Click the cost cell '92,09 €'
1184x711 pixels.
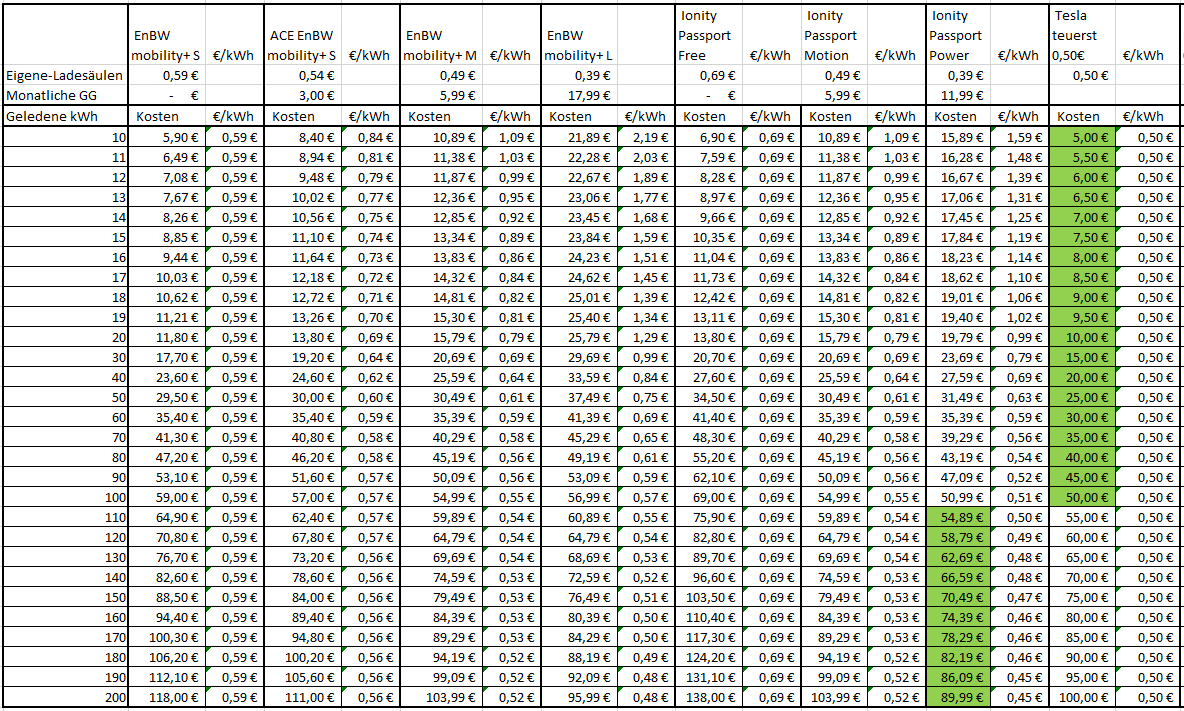click(x=579, y=678)
